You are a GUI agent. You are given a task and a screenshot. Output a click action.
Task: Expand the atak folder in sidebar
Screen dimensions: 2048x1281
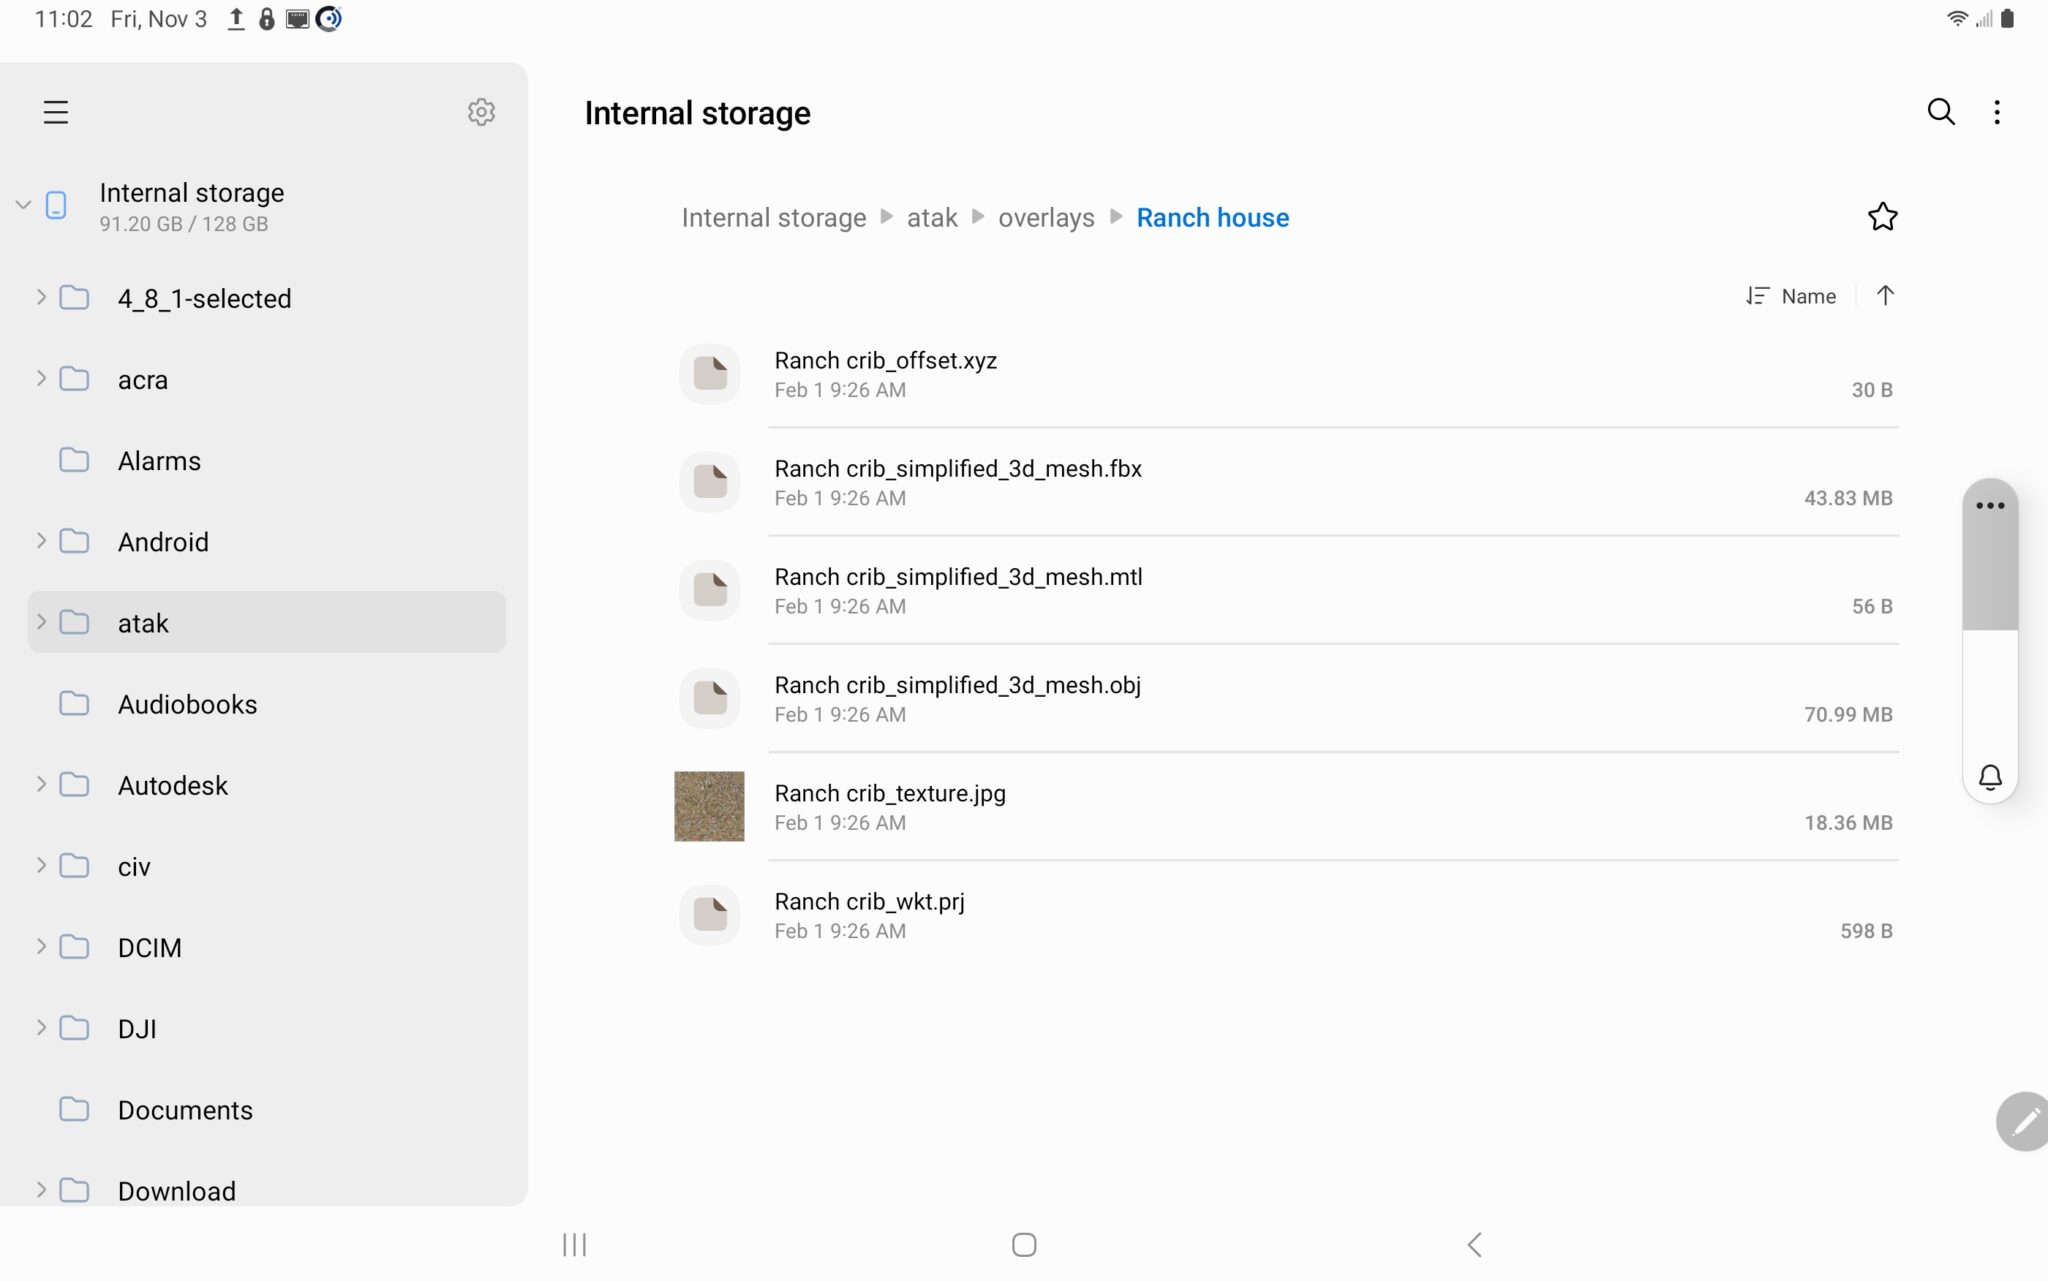[x=41, y=622]
